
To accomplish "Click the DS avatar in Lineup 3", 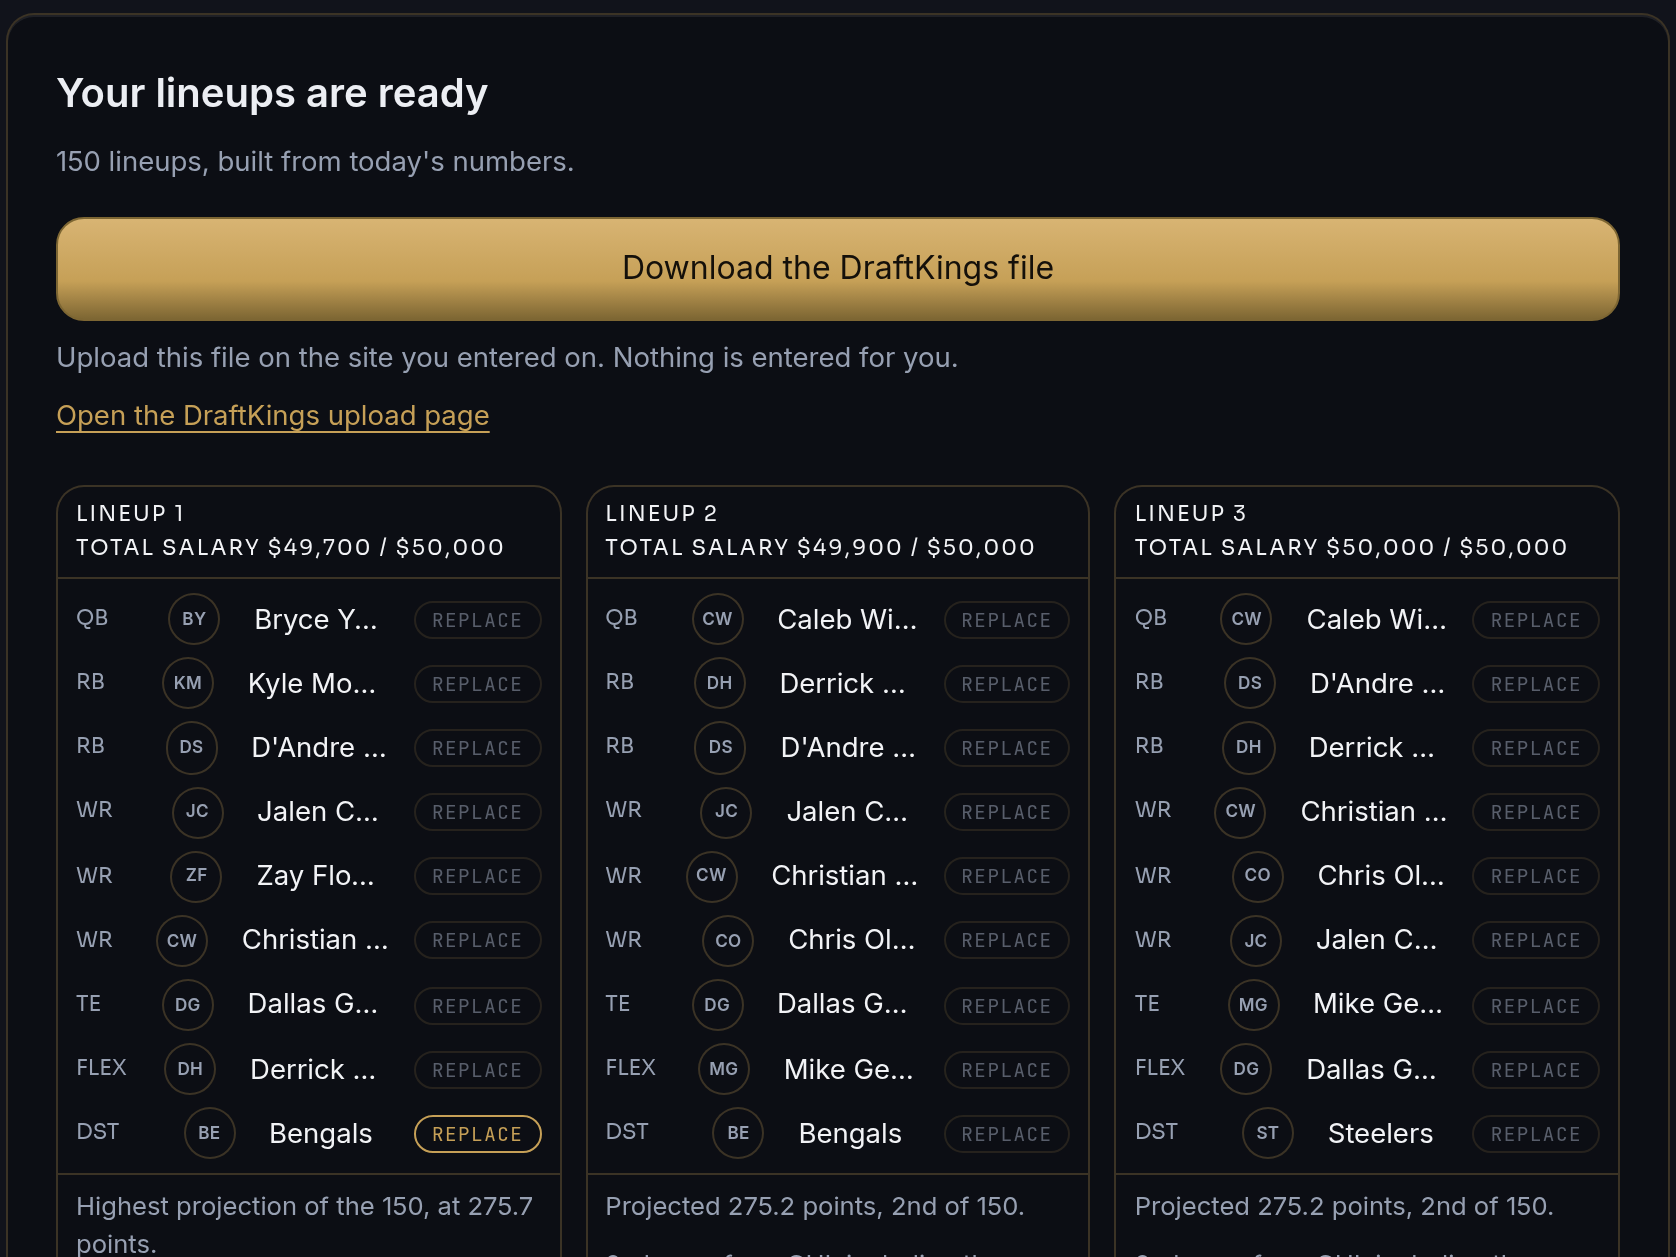I will click(x=1250, y=683).
